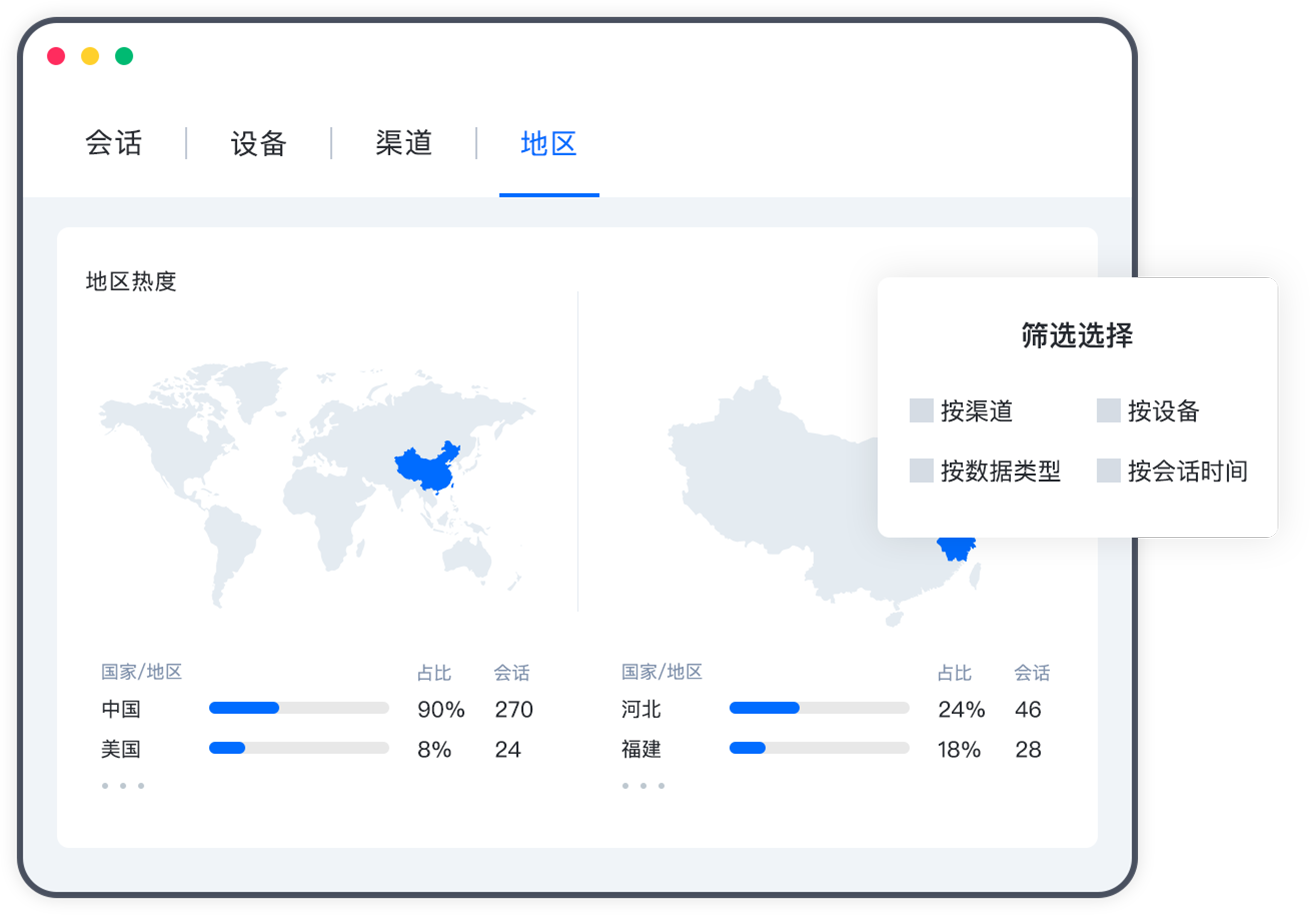Expand more provinces via the right ellipsis

[x=643, y=786]
